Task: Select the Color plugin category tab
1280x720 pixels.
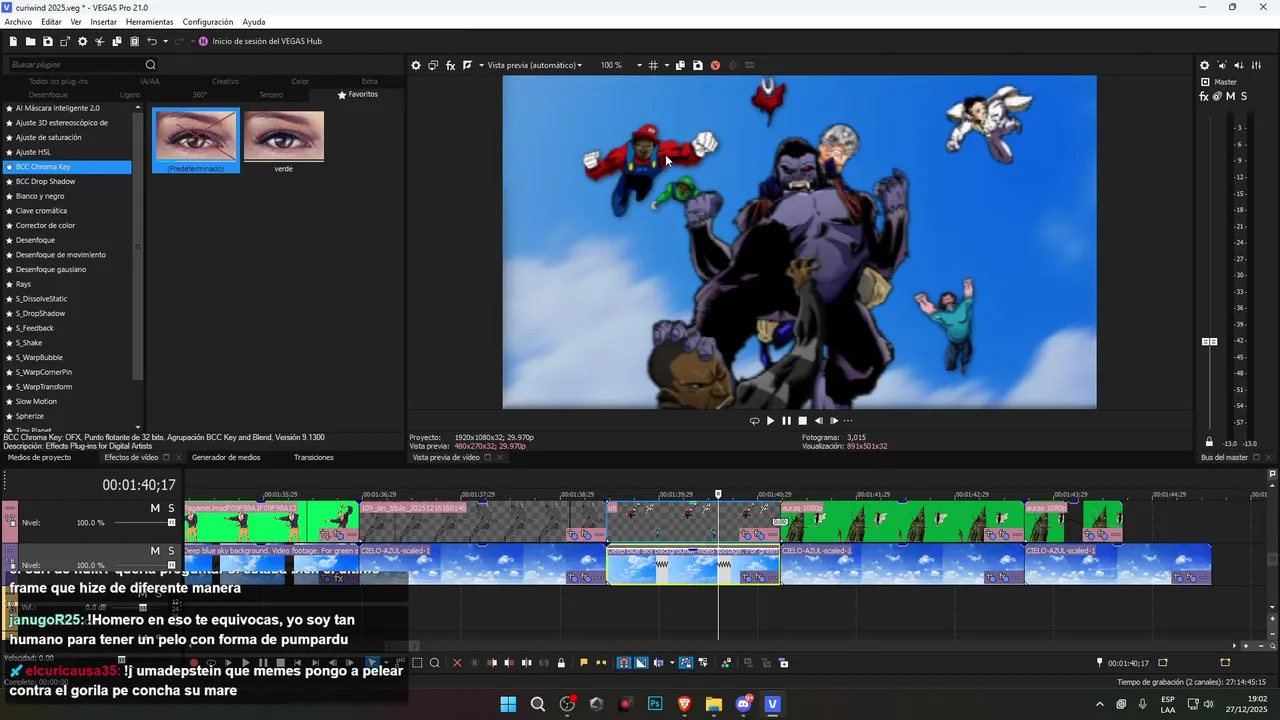Action: point(300,81)
